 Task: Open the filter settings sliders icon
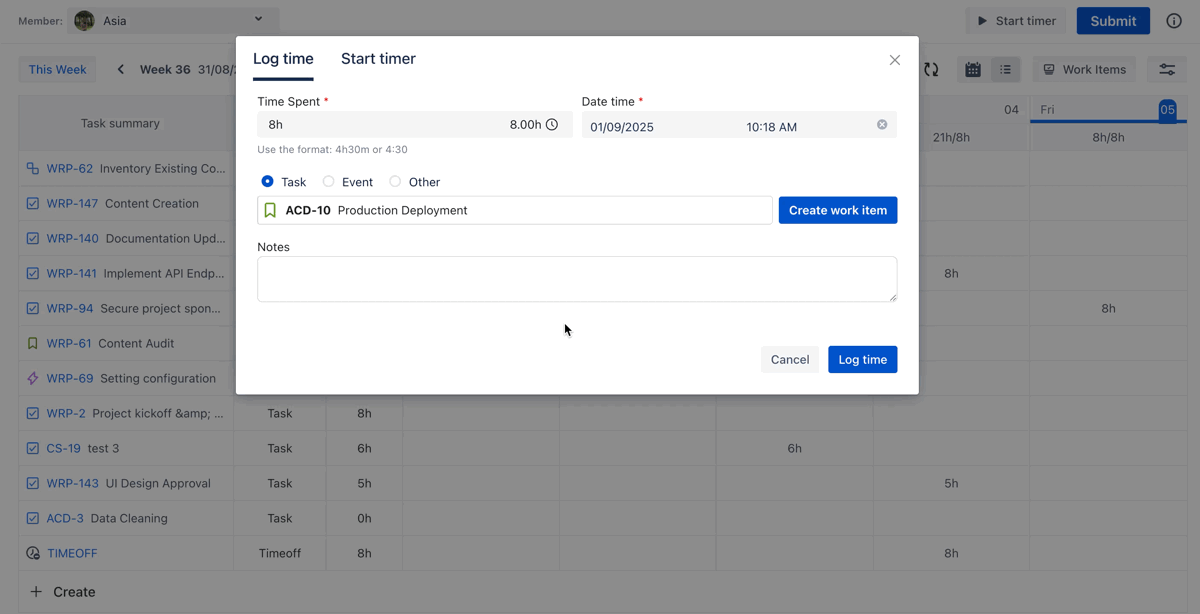tap(1167, 70)
